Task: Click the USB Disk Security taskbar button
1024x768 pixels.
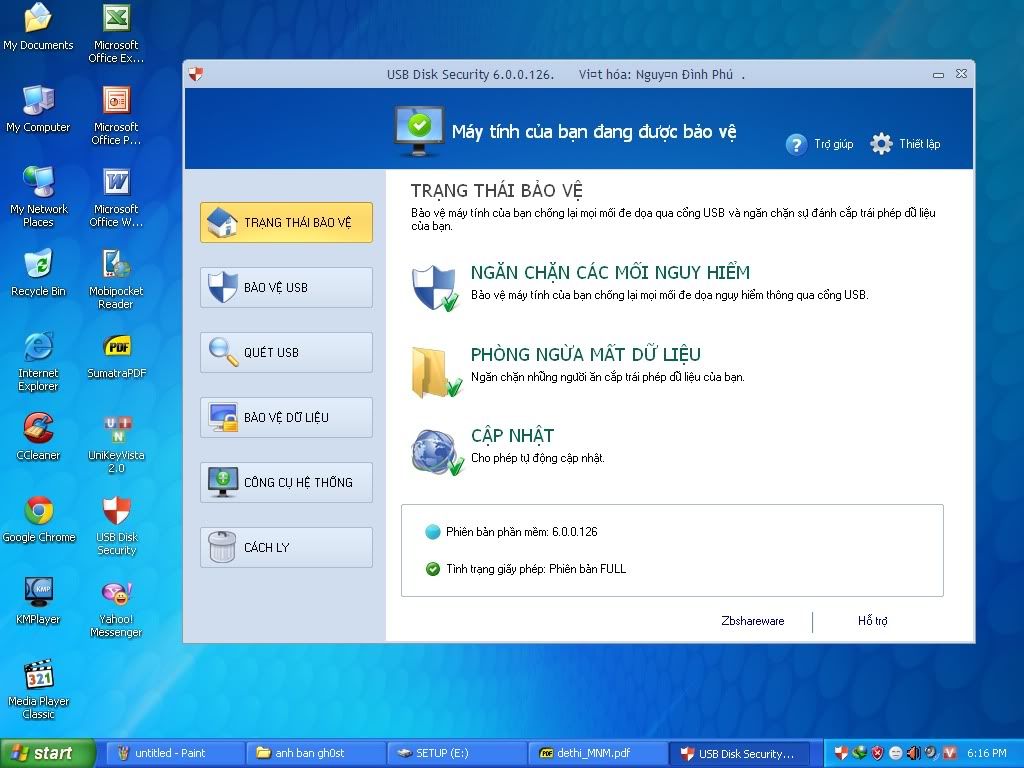Action: [x=740, y=753]
